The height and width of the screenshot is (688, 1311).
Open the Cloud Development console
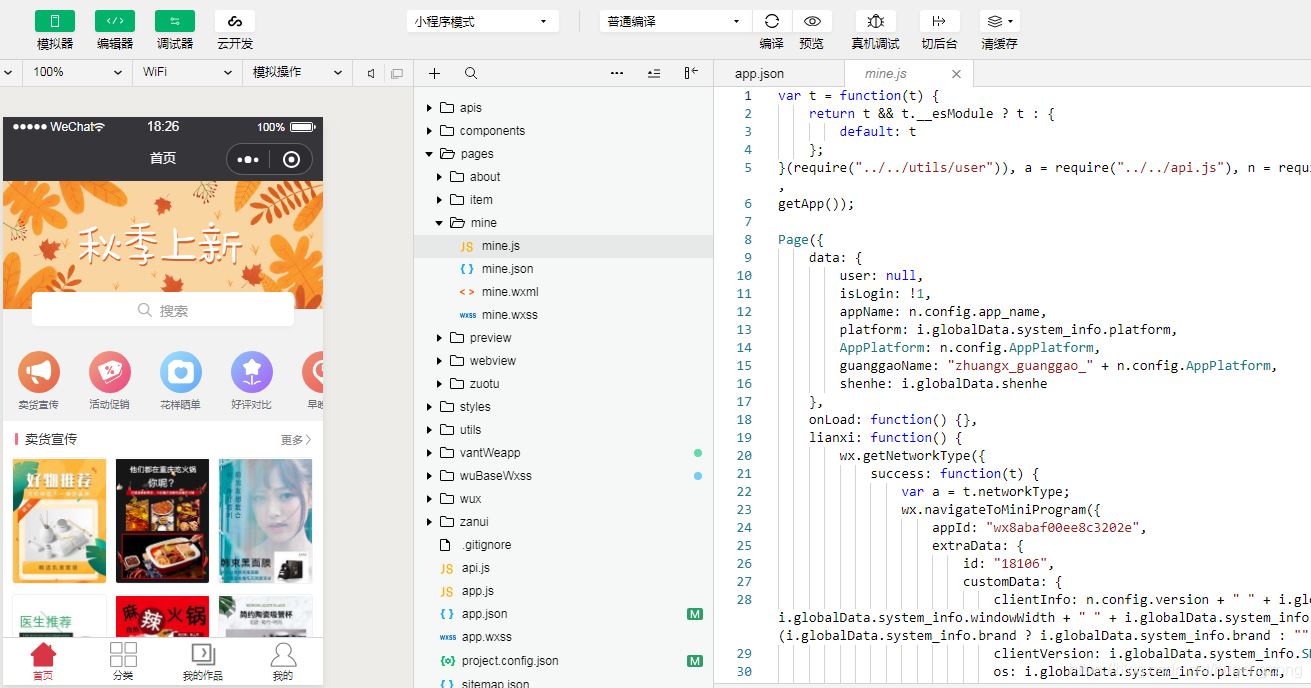[234, 21]
